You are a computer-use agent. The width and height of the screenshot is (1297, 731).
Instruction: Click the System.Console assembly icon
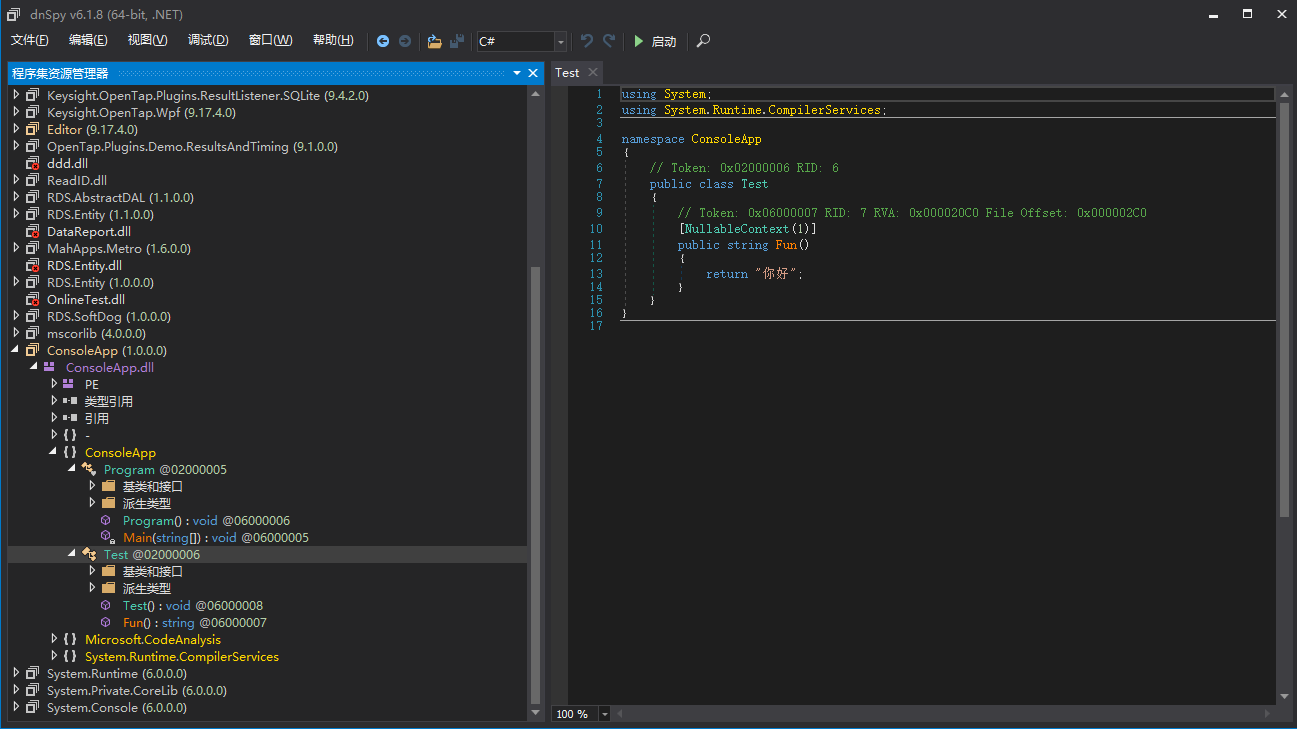32,707
